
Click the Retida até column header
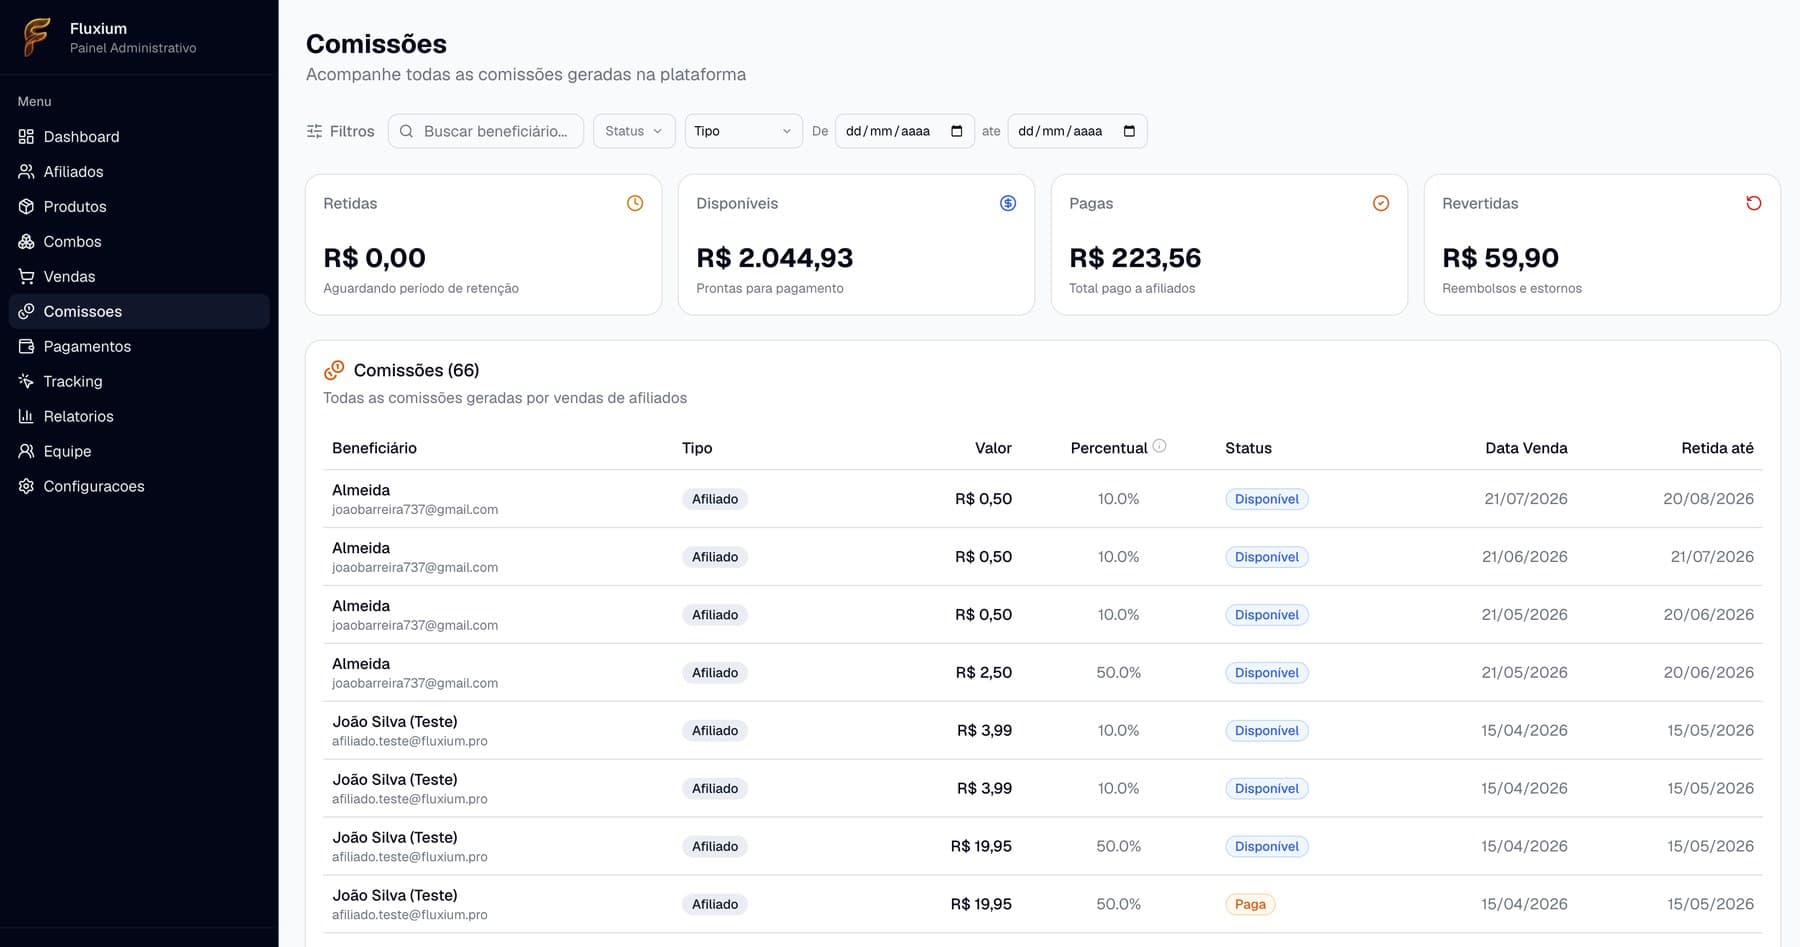(x=1717, y=448)
